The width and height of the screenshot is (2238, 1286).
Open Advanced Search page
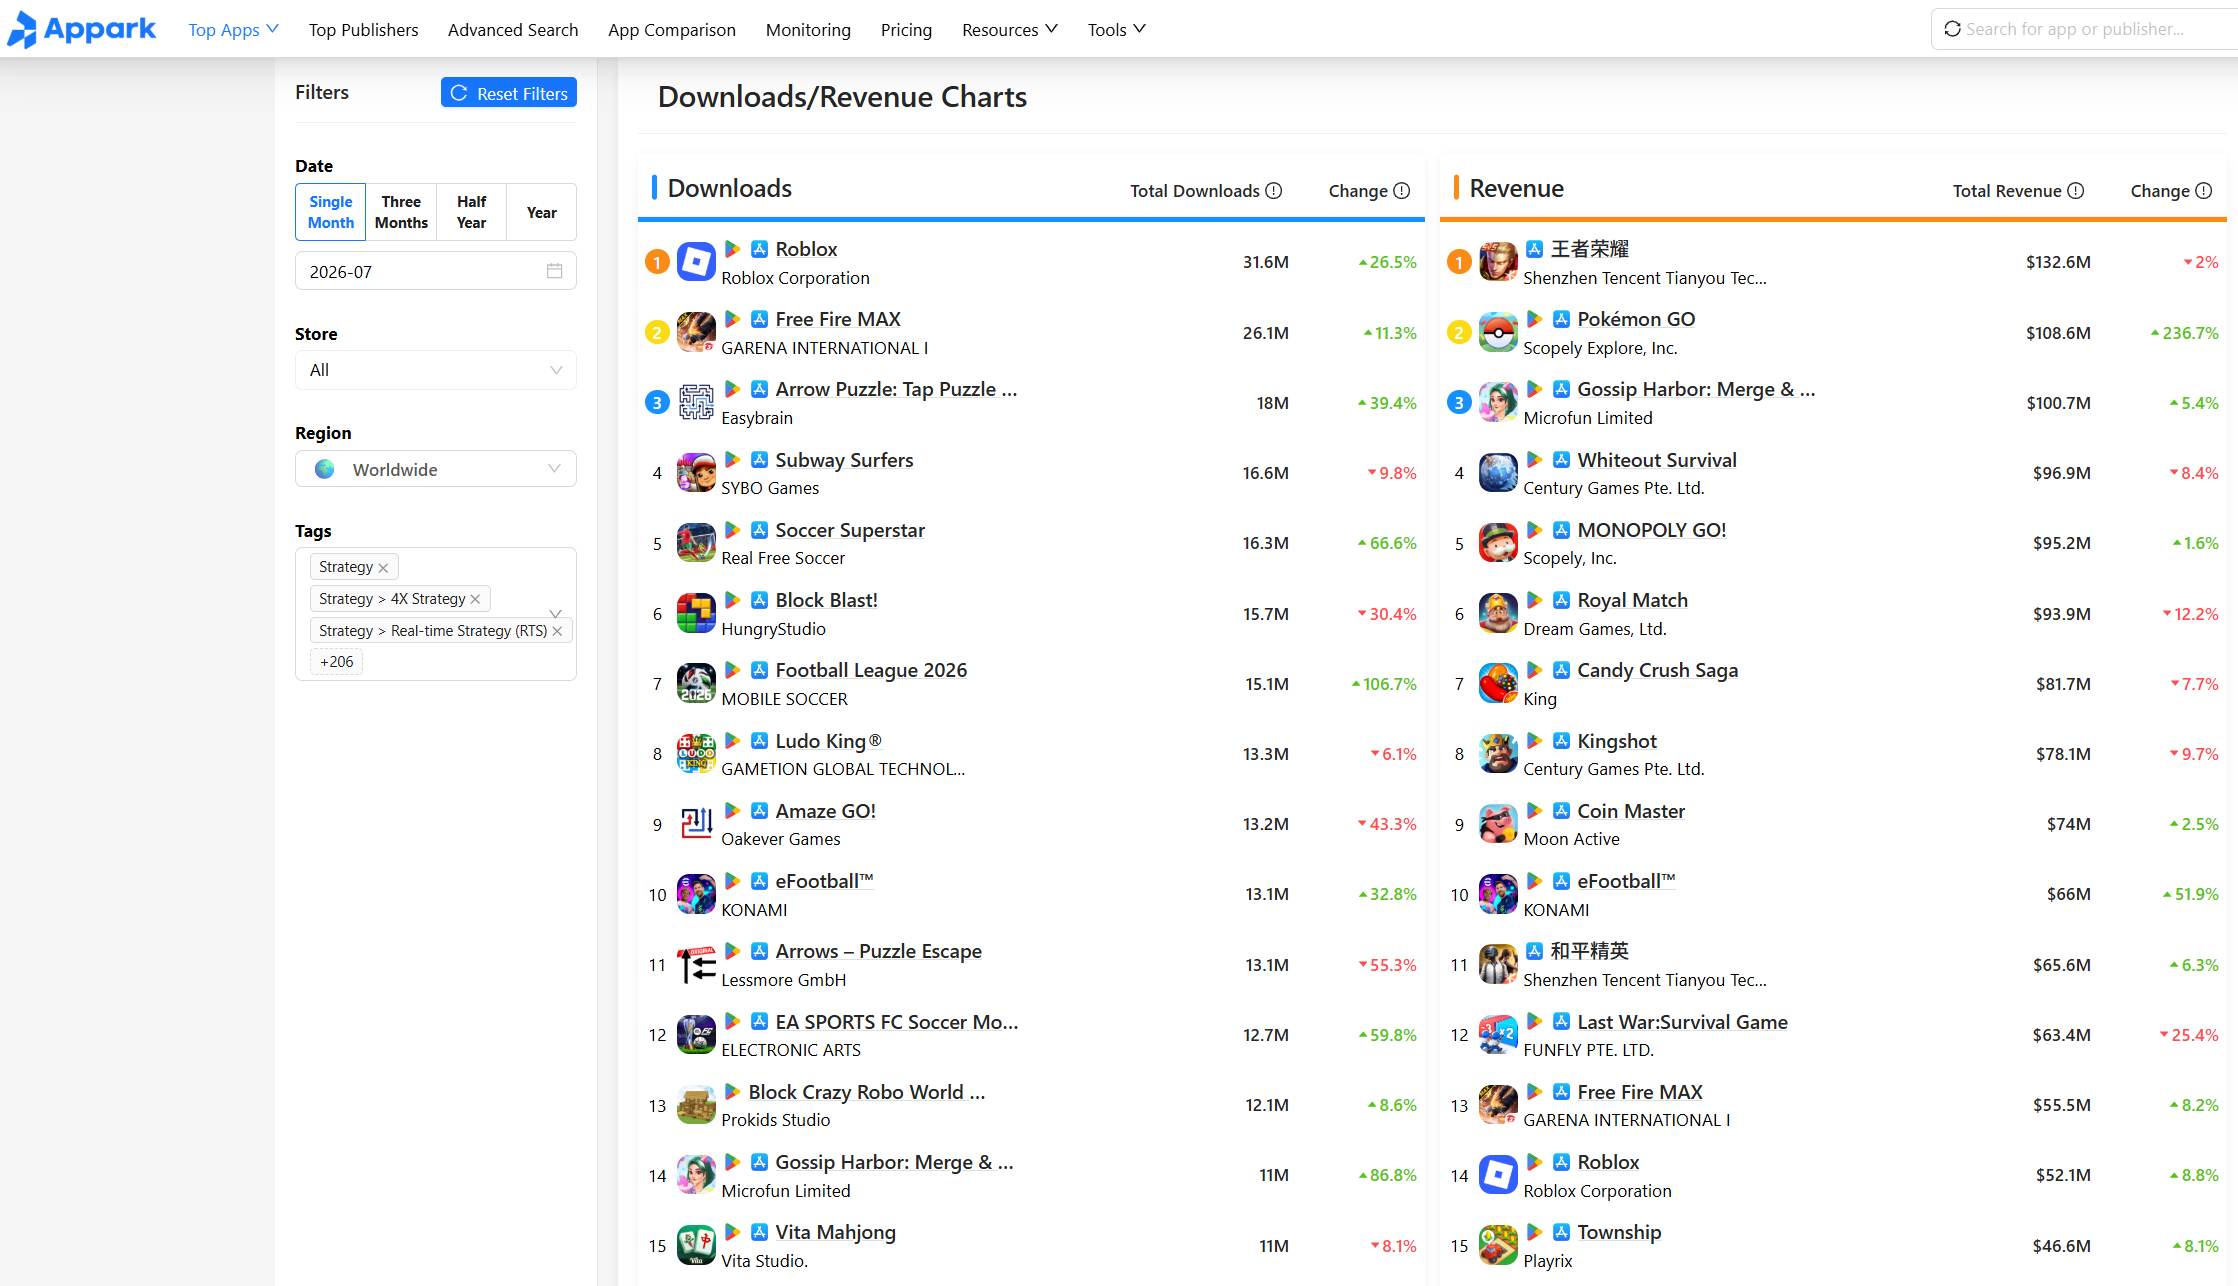tap(513, 30)
